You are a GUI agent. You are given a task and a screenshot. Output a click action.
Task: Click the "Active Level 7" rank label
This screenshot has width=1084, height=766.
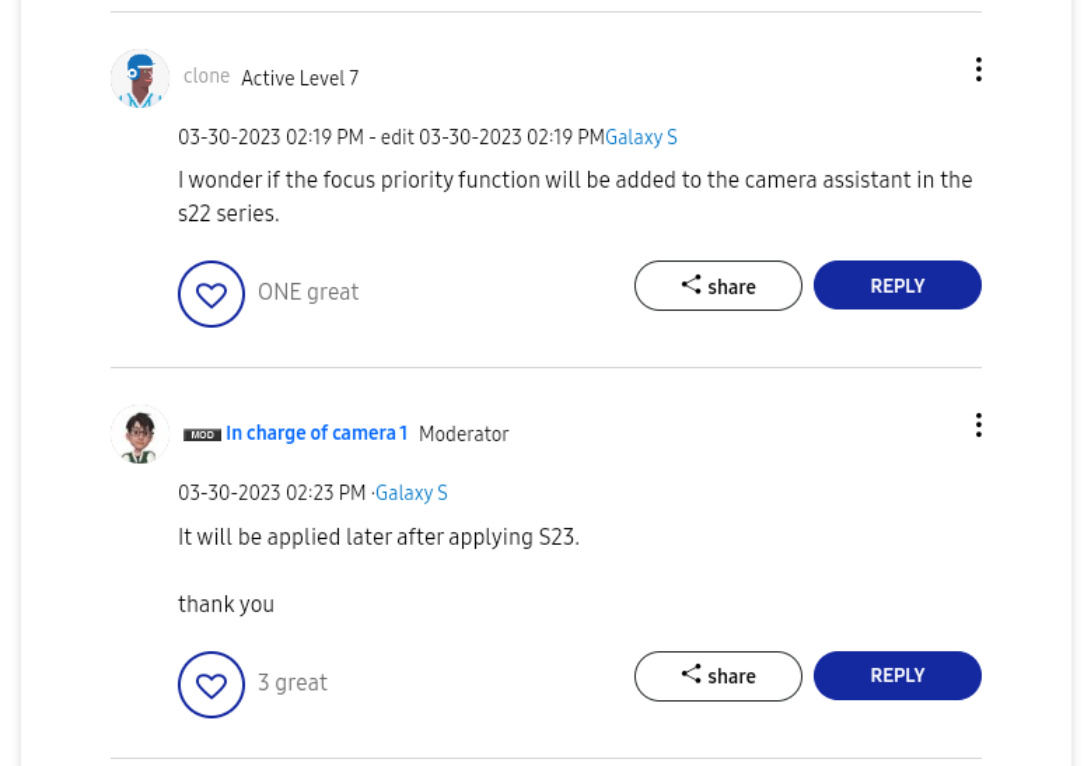tap(300, 78)
